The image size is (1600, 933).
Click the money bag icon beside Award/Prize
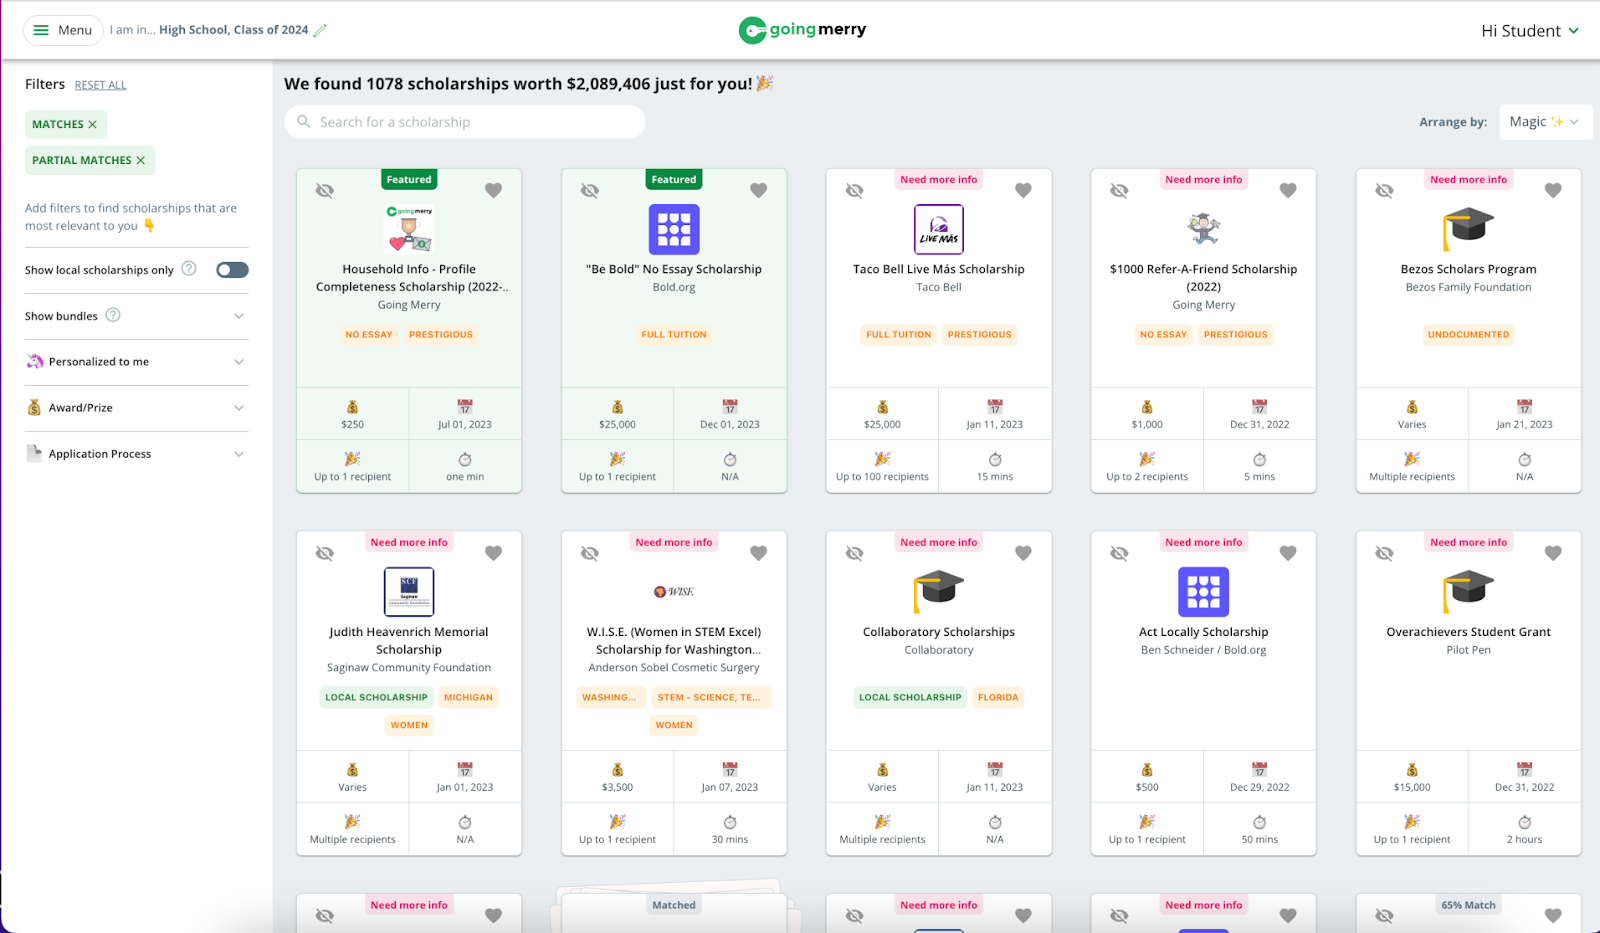tap(34, 408)
